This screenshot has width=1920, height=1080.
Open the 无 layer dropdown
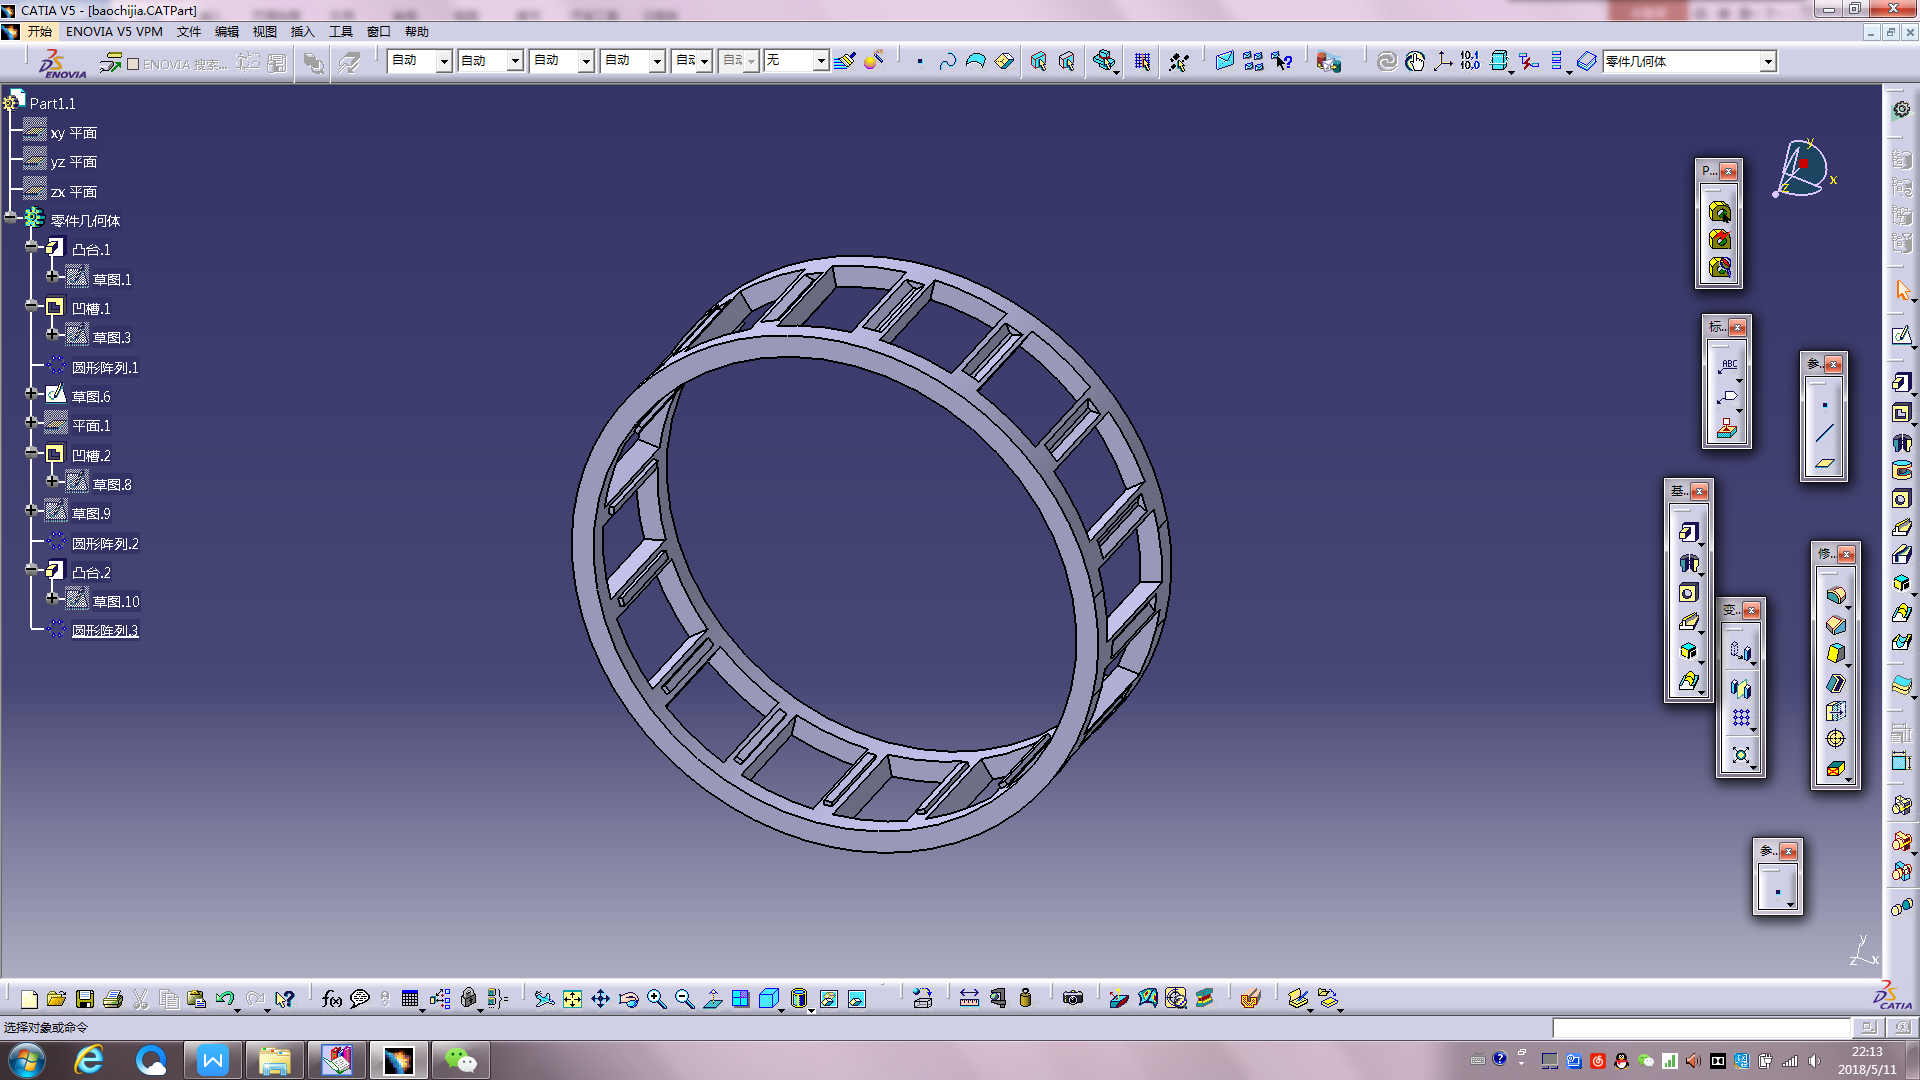point(820,61)
